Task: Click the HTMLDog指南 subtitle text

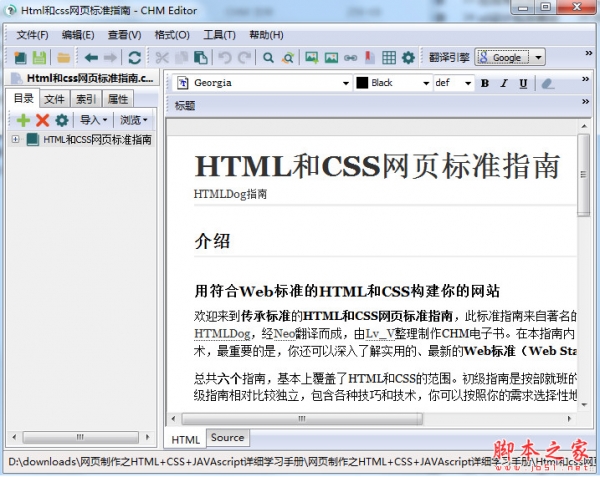Action: click(230, 194)
